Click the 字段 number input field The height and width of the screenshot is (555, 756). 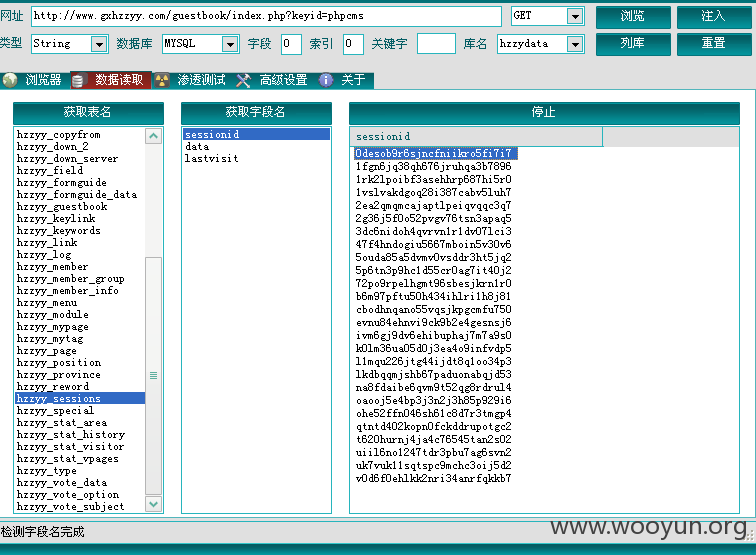click(291, 44)
